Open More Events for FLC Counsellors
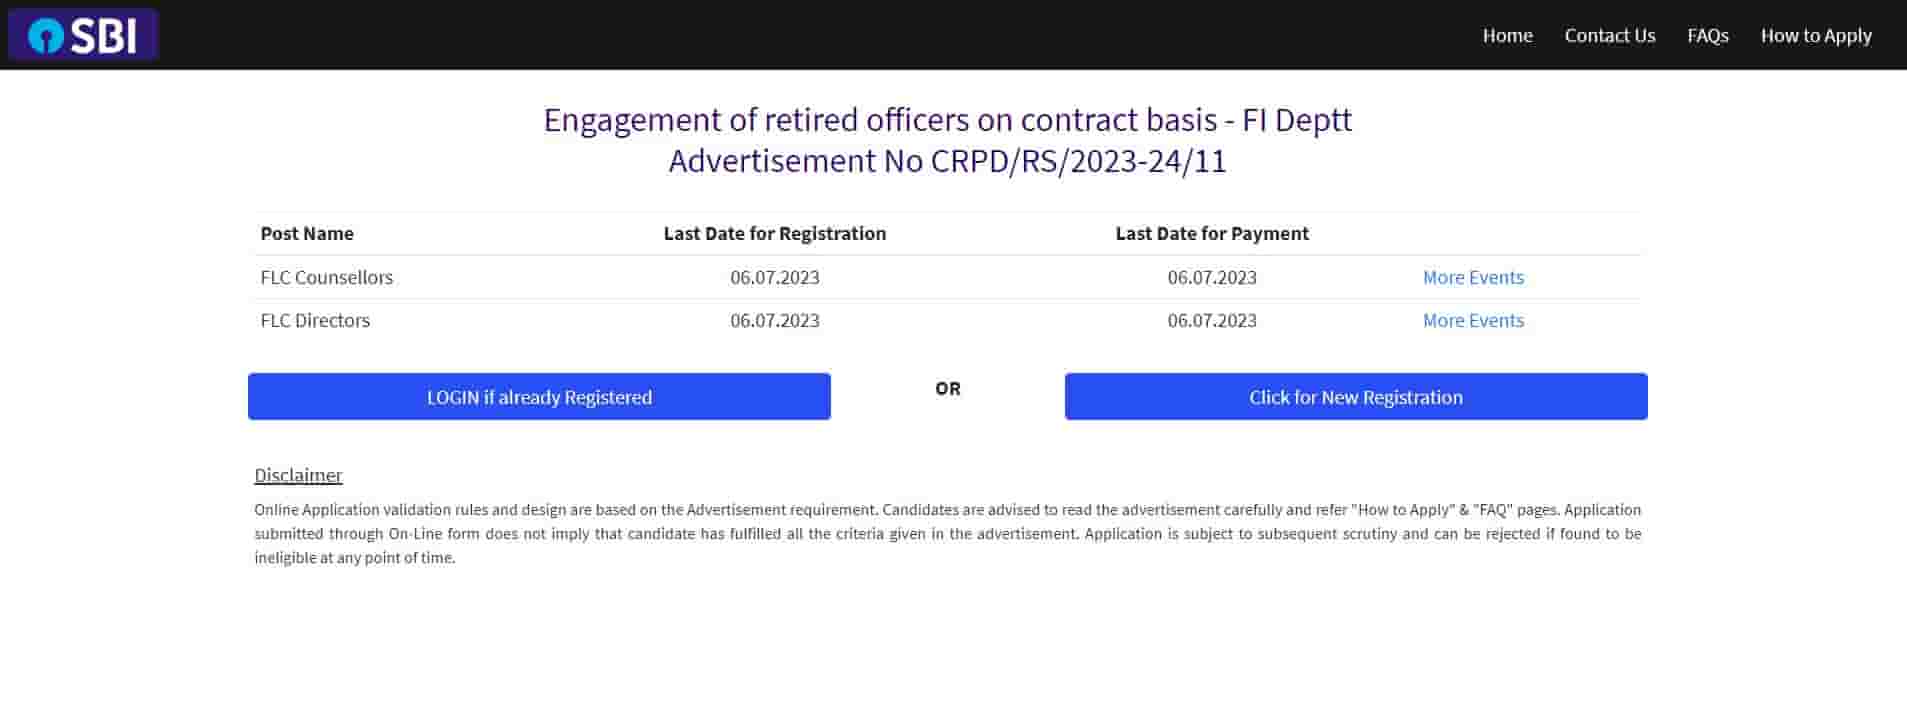This screenshot has height=713, width=1907. coord(1472,277)
